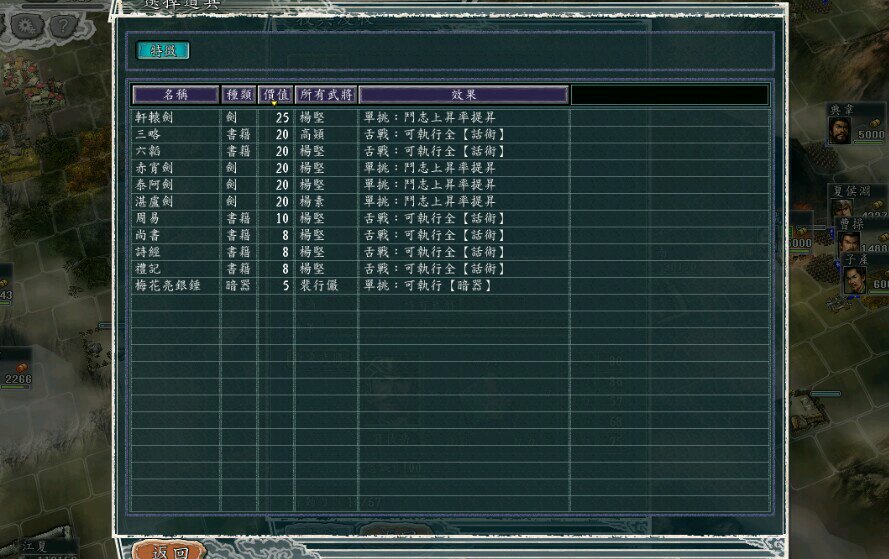Open the question mark help icon
Image resolution: width=889 pixels, height=559 pixels.
[63, 25]
